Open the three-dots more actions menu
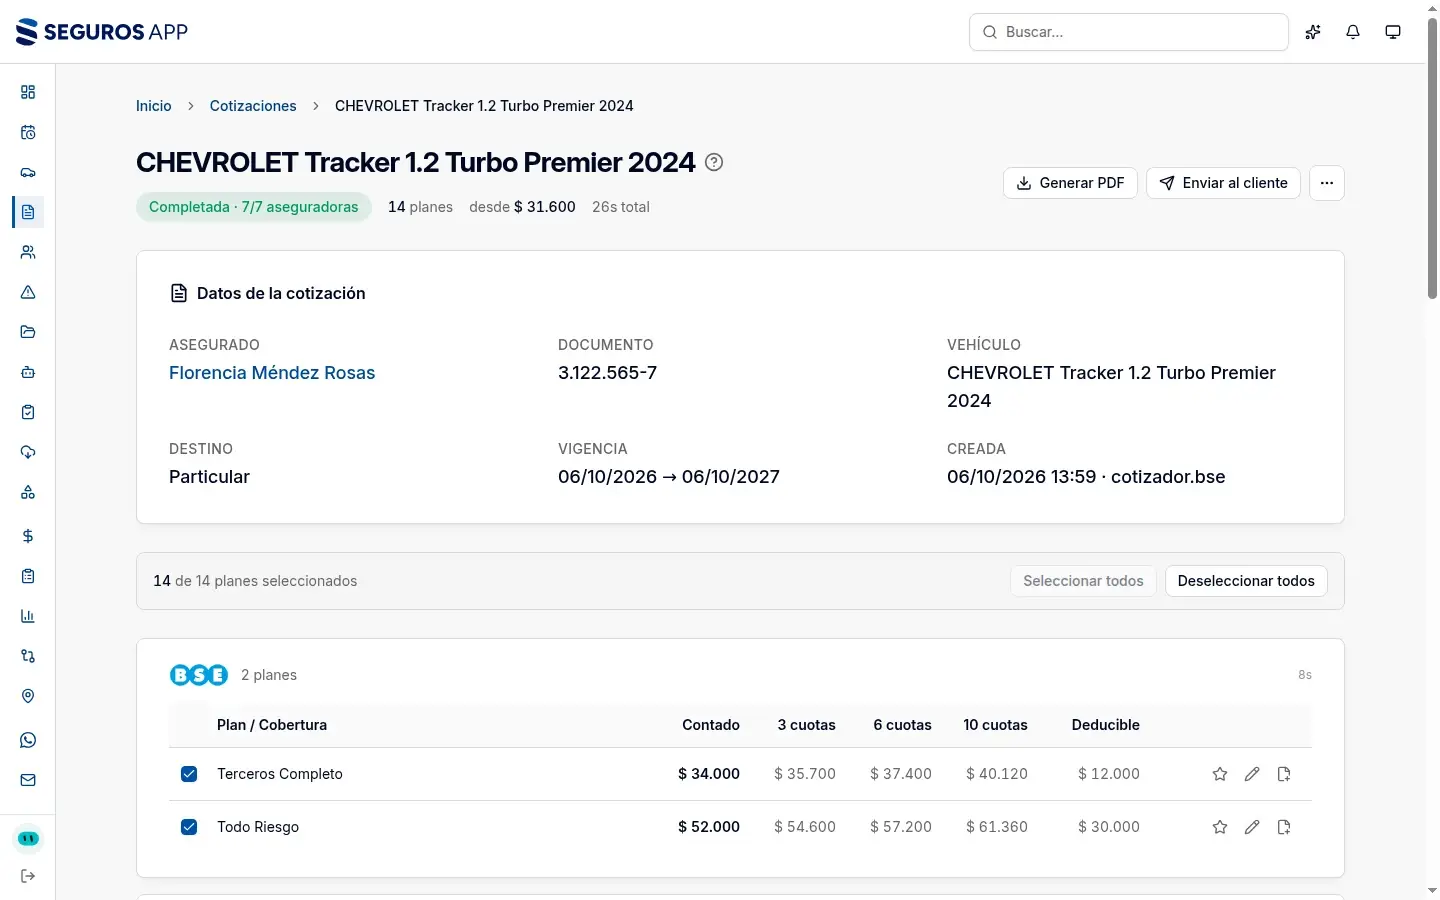 (x=1327, y=183)
